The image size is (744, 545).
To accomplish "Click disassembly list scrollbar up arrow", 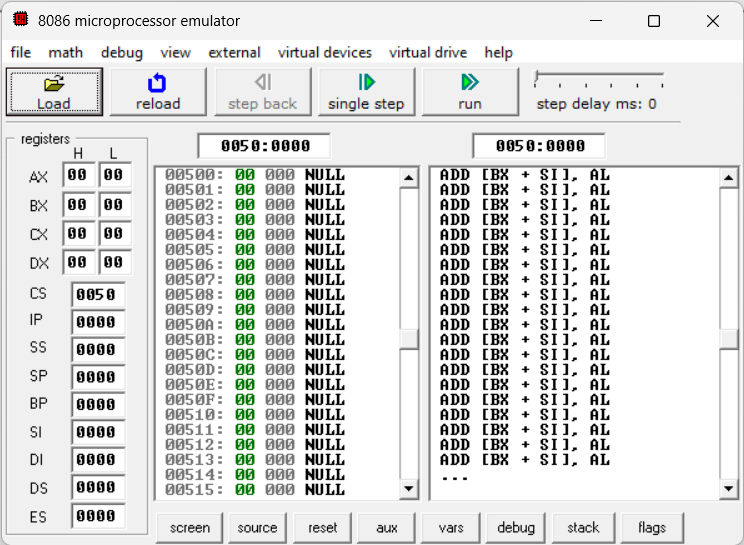I will [x=728, y=178].
